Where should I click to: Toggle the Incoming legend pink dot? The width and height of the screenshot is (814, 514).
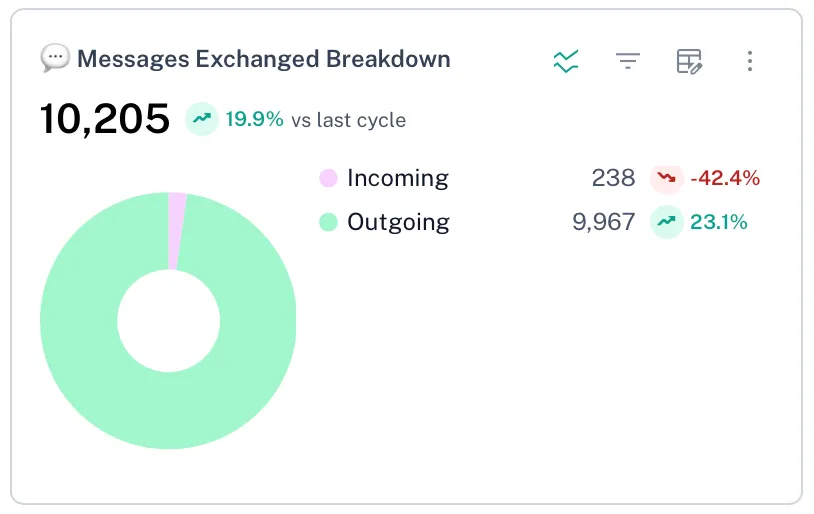[x=328, y=179]
